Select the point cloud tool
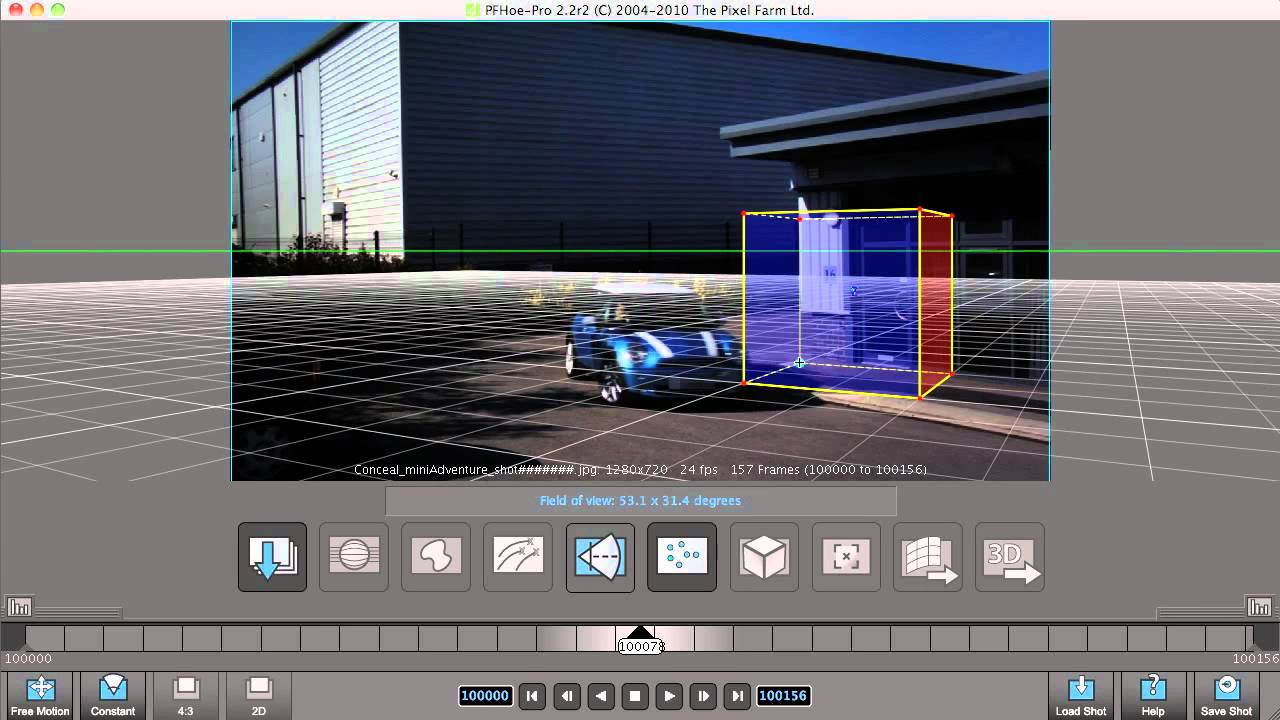Viewport: 1280px width, 720px height. (682, 557)
